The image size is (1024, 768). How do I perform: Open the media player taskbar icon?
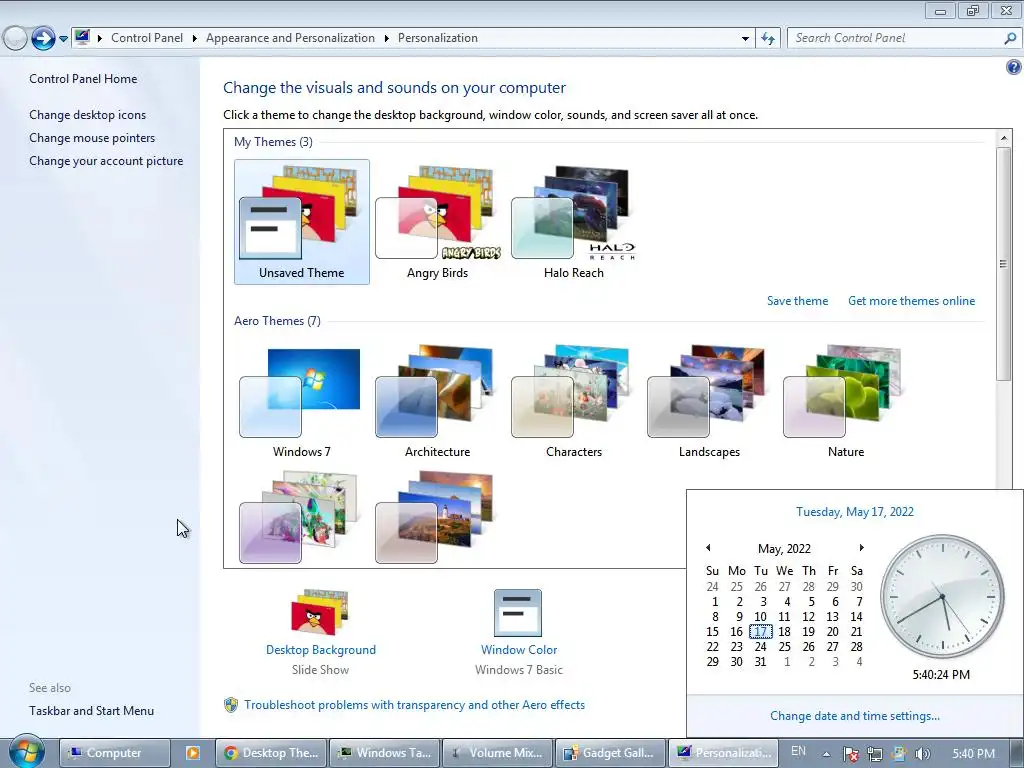click(193, 753)
